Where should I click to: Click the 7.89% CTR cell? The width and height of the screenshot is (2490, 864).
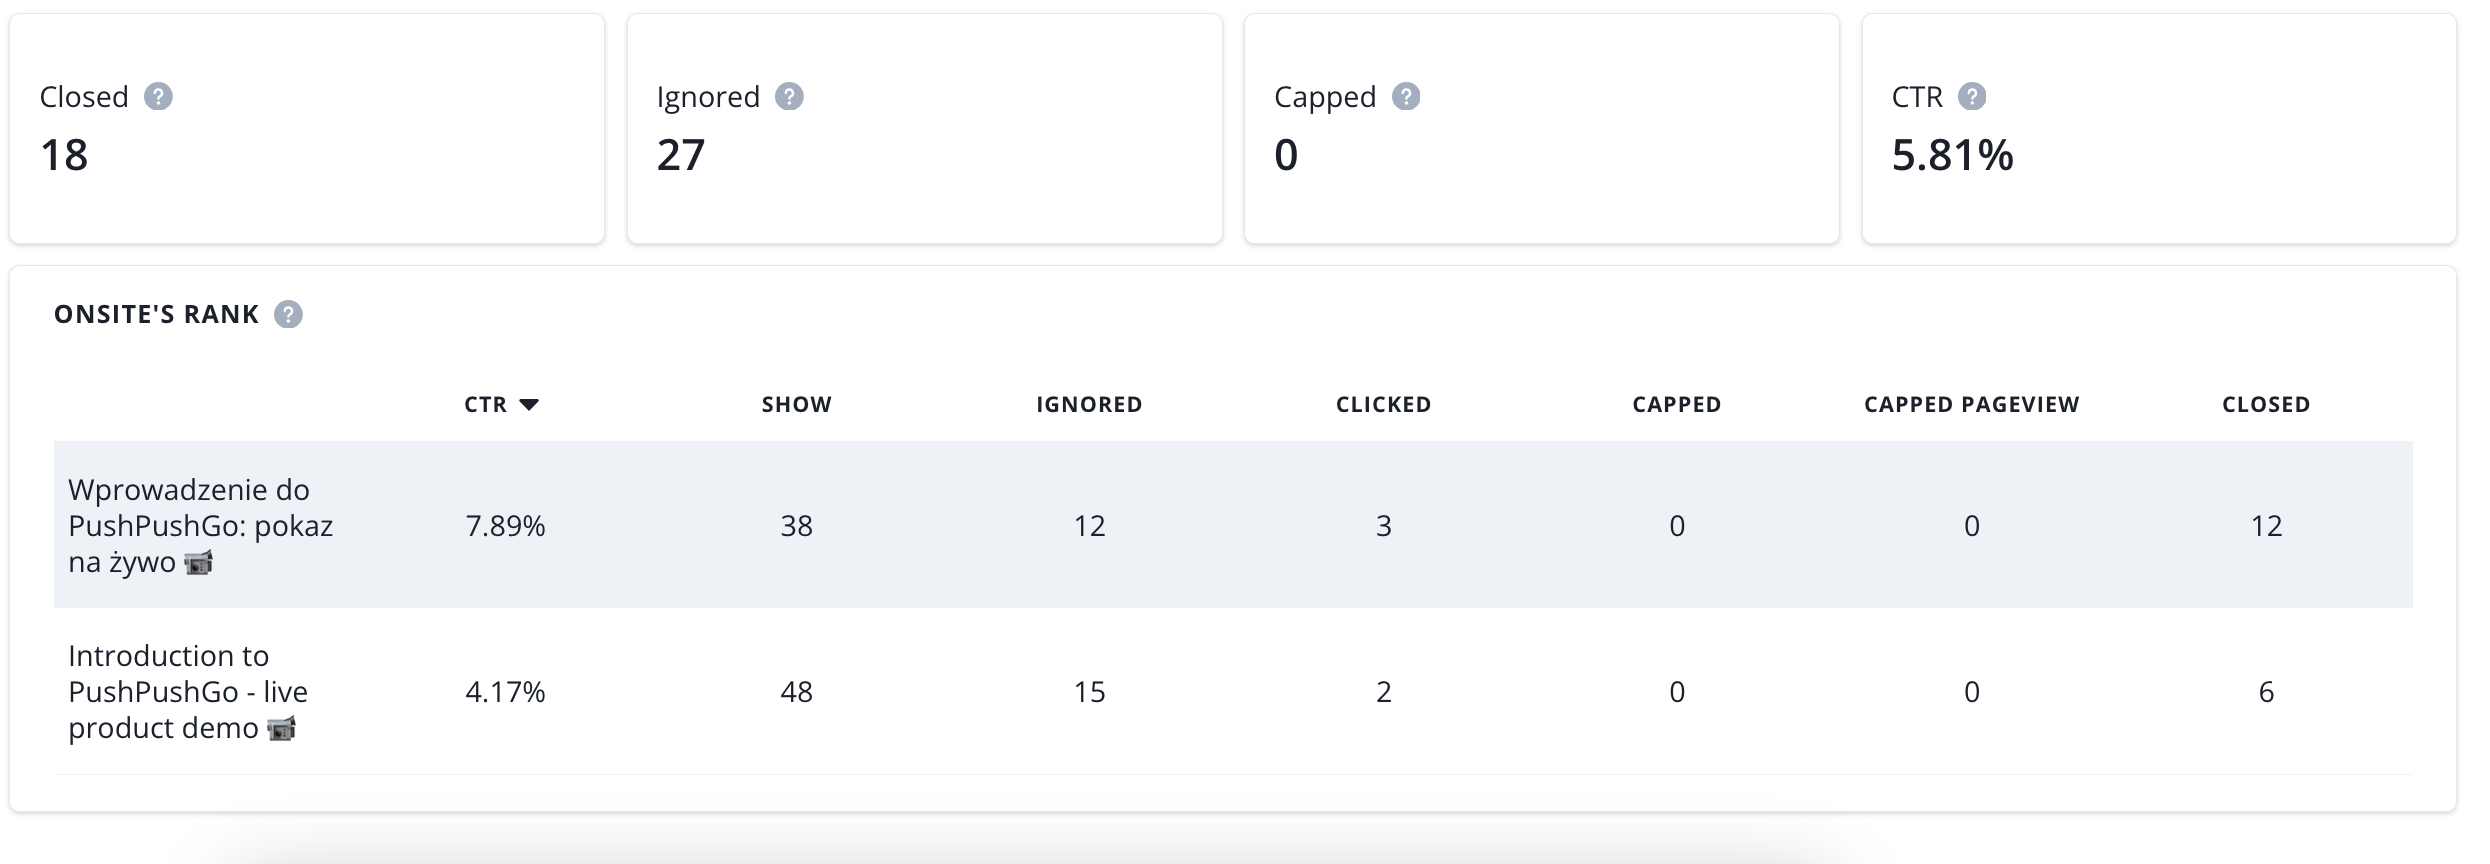505,526
